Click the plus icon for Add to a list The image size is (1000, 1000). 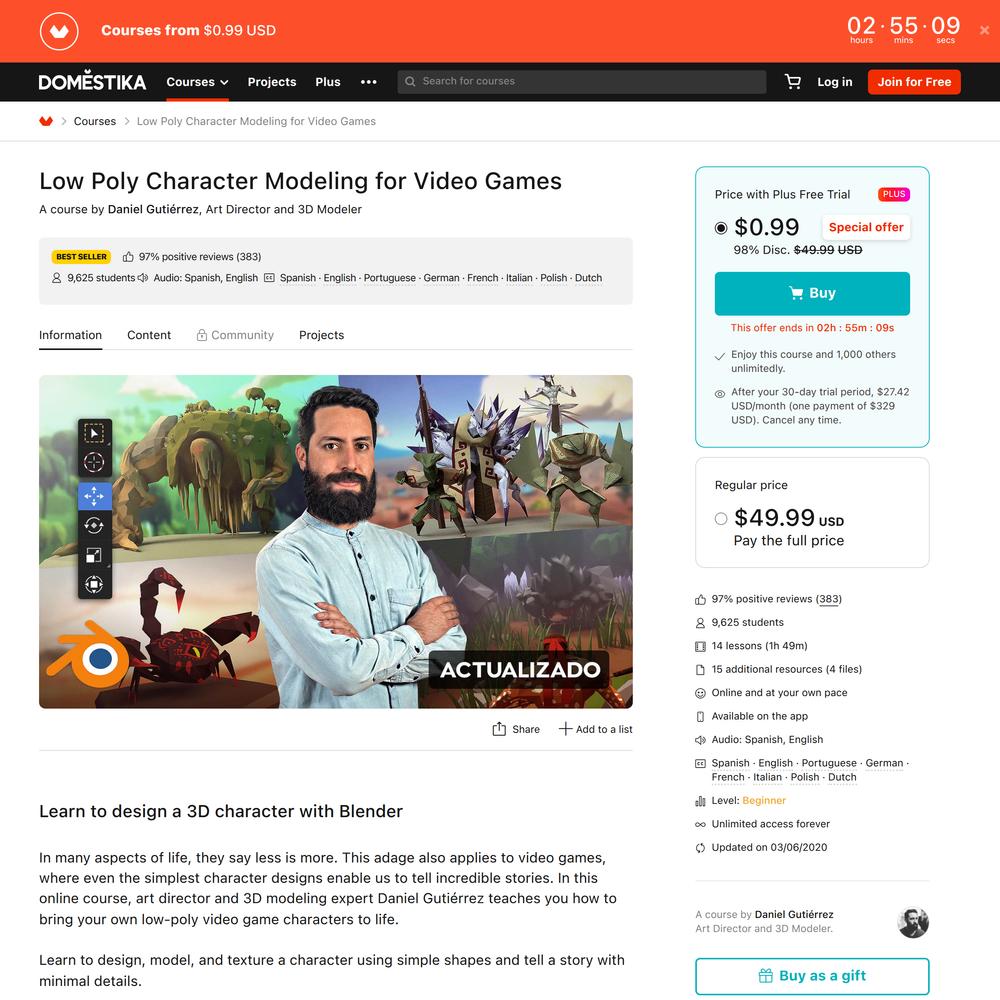(x=565, y=729)
